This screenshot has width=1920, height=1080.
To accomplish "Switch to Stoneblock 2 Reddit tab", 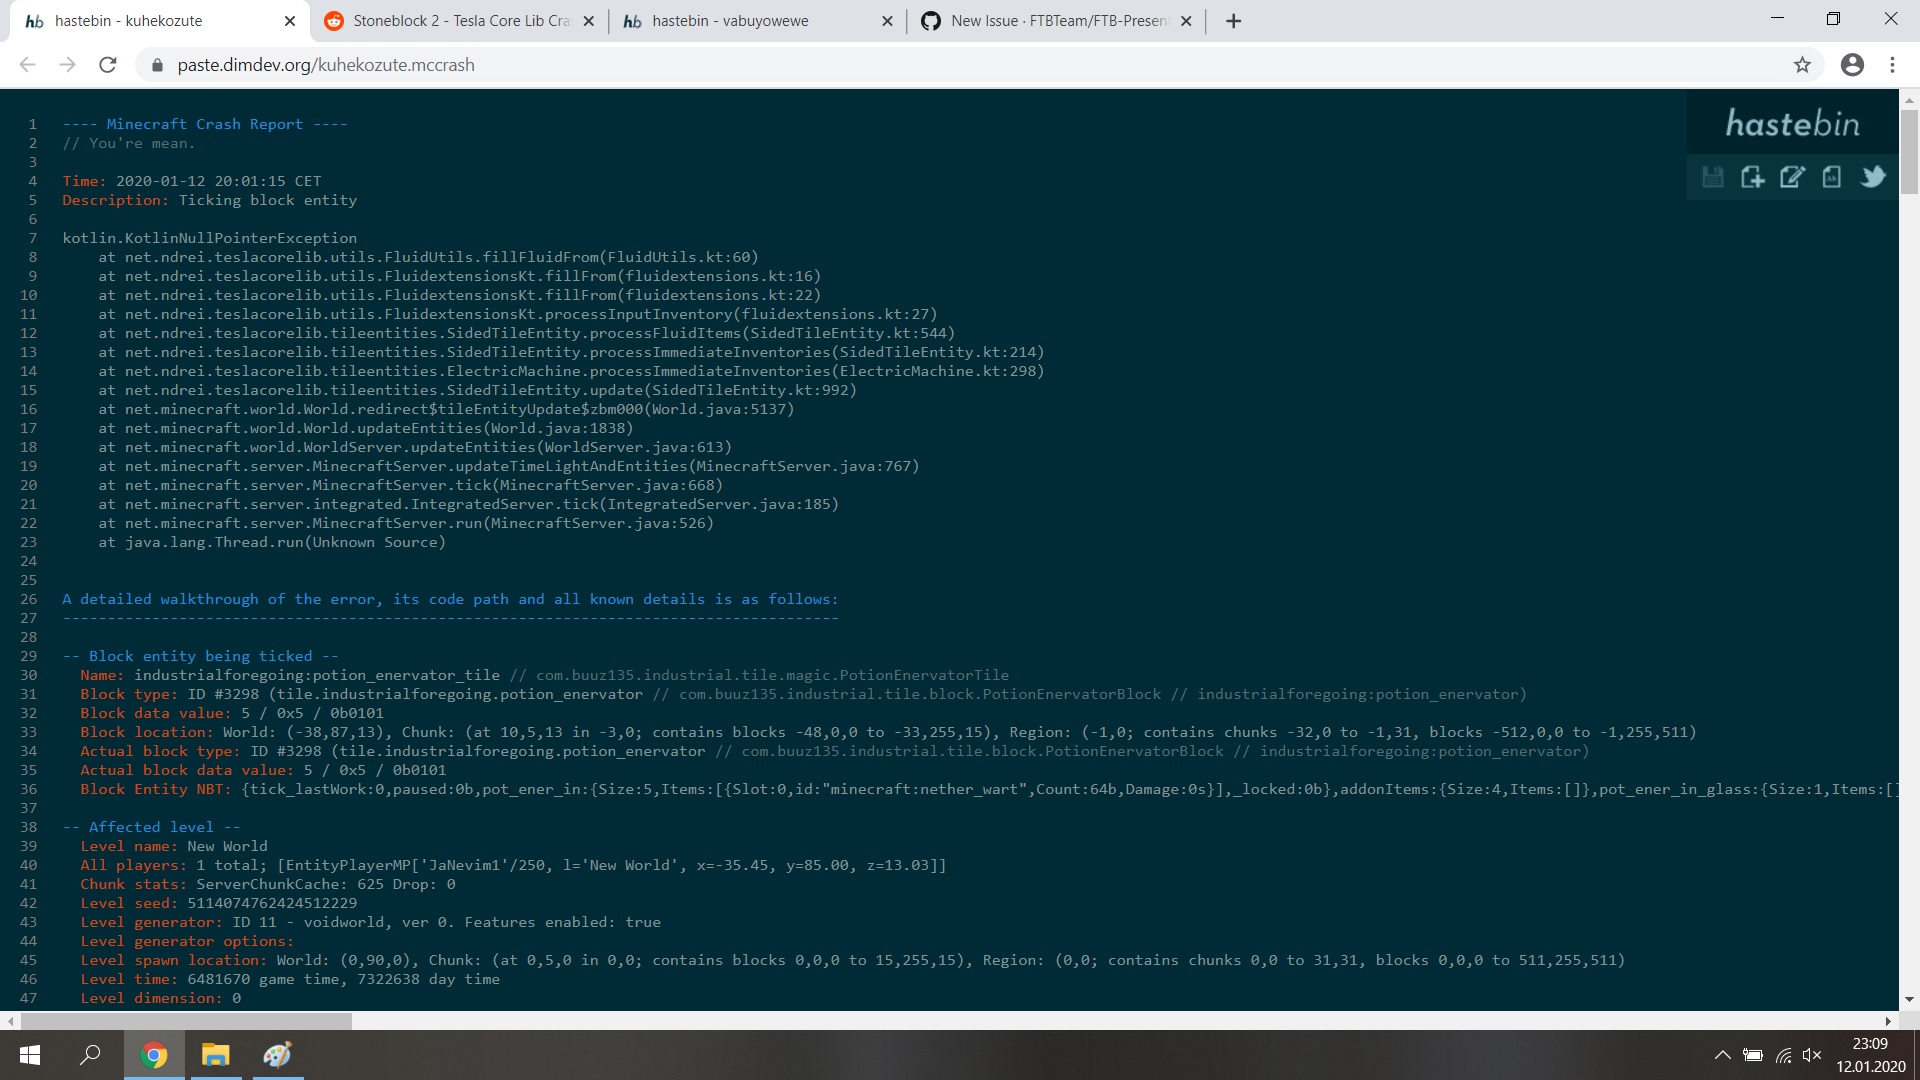I will point(460,21).
